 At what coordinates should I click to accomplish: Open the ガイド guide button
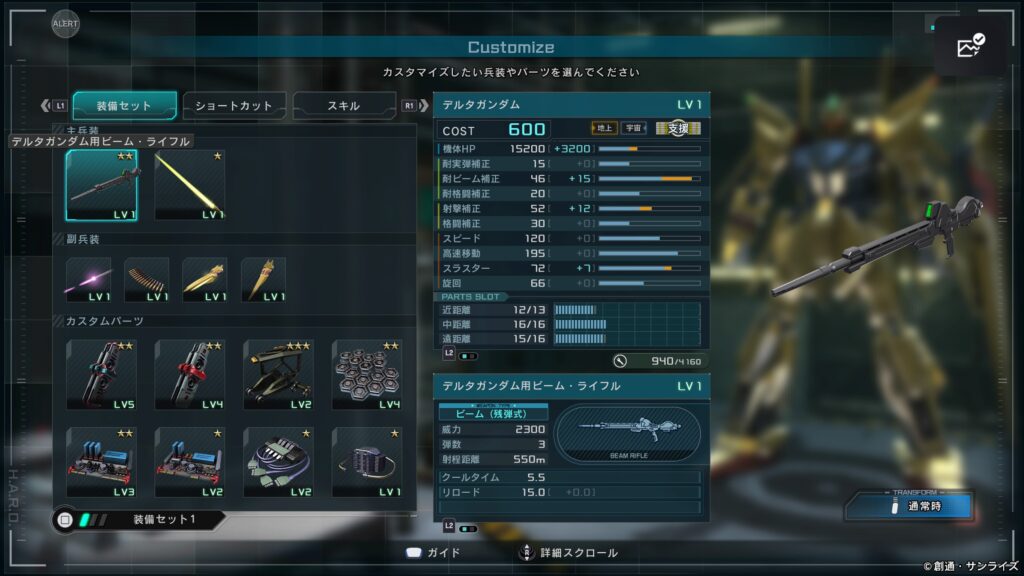[x=433, y=553]
